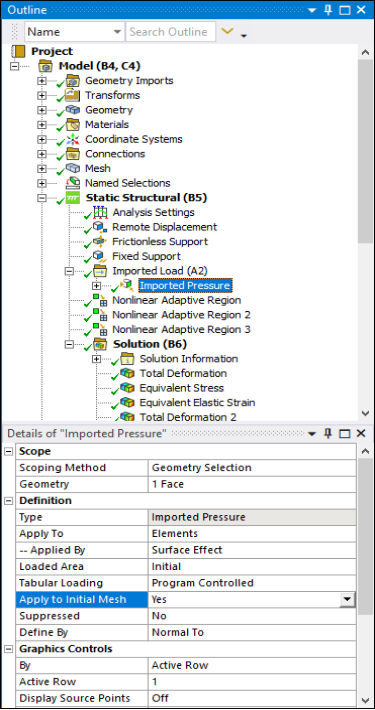Expand the Transforms tree node
This screenshot has height=710, width=375.
(42, 96)
